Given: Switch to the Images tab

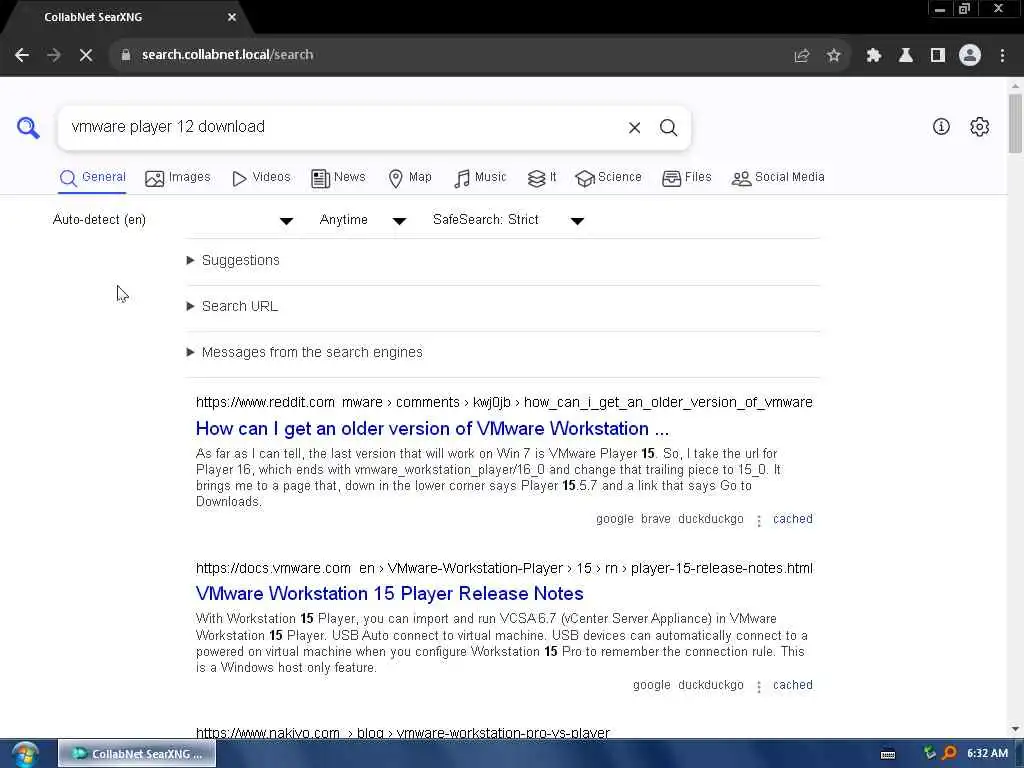Looking at the screenshot, I should (x=178, y=178).
